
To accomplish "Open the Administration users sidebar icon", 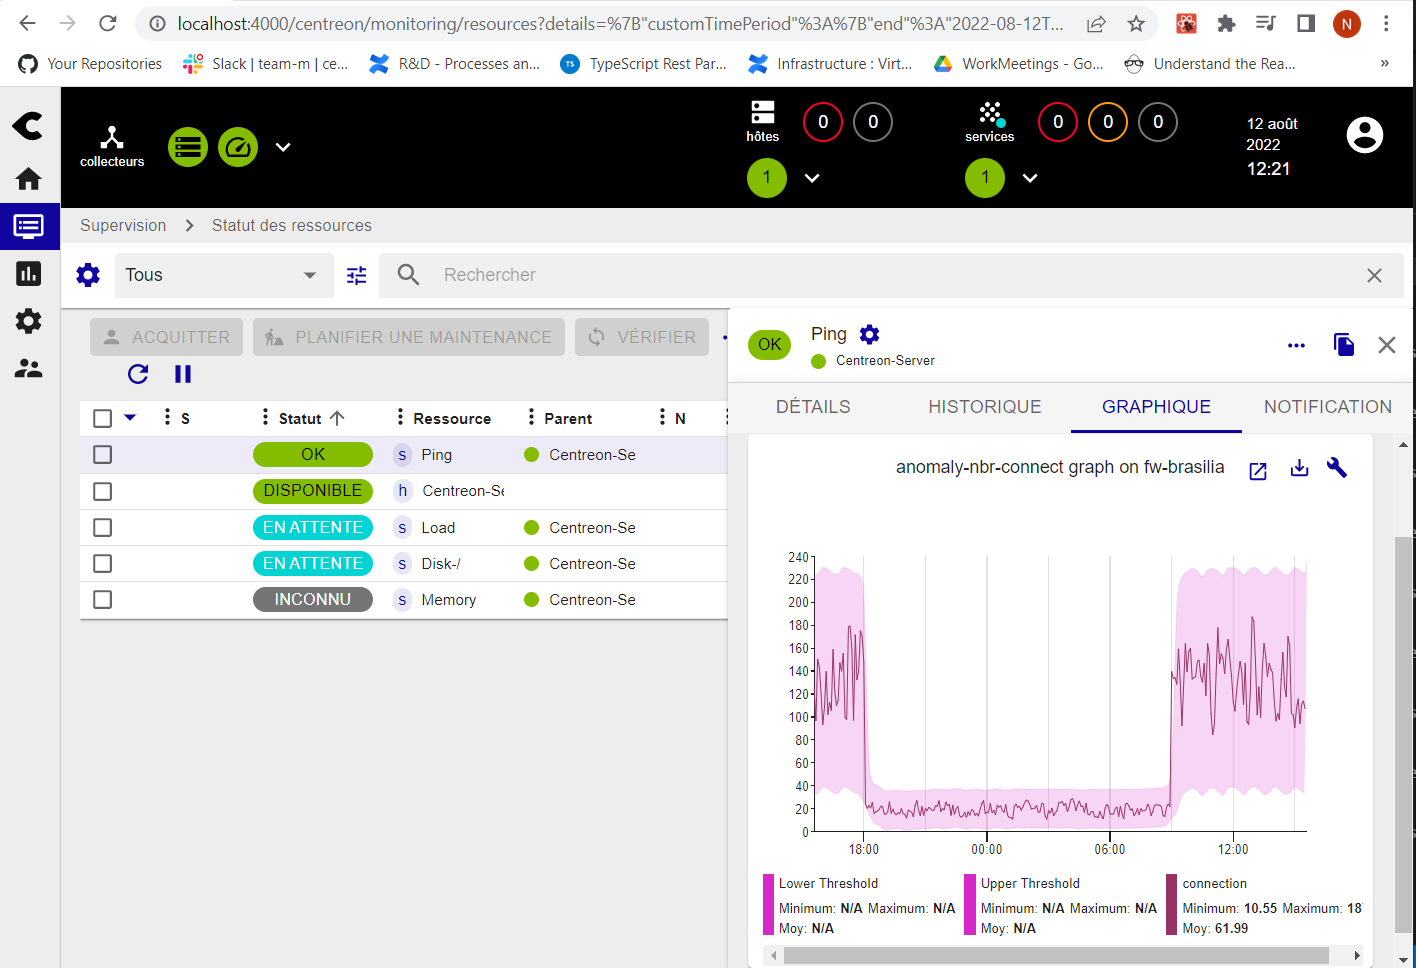I will (x=28, y=368).
